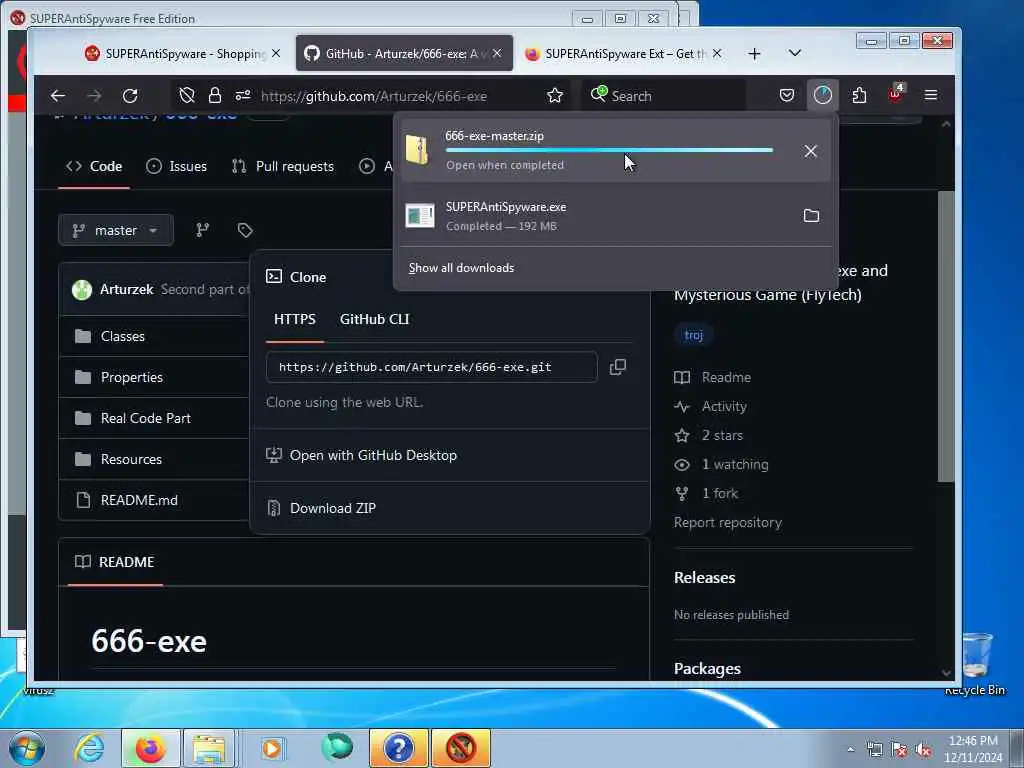Open the Issues tab
Viewport: 1024px width, 768px height.
tap(176, 167)
